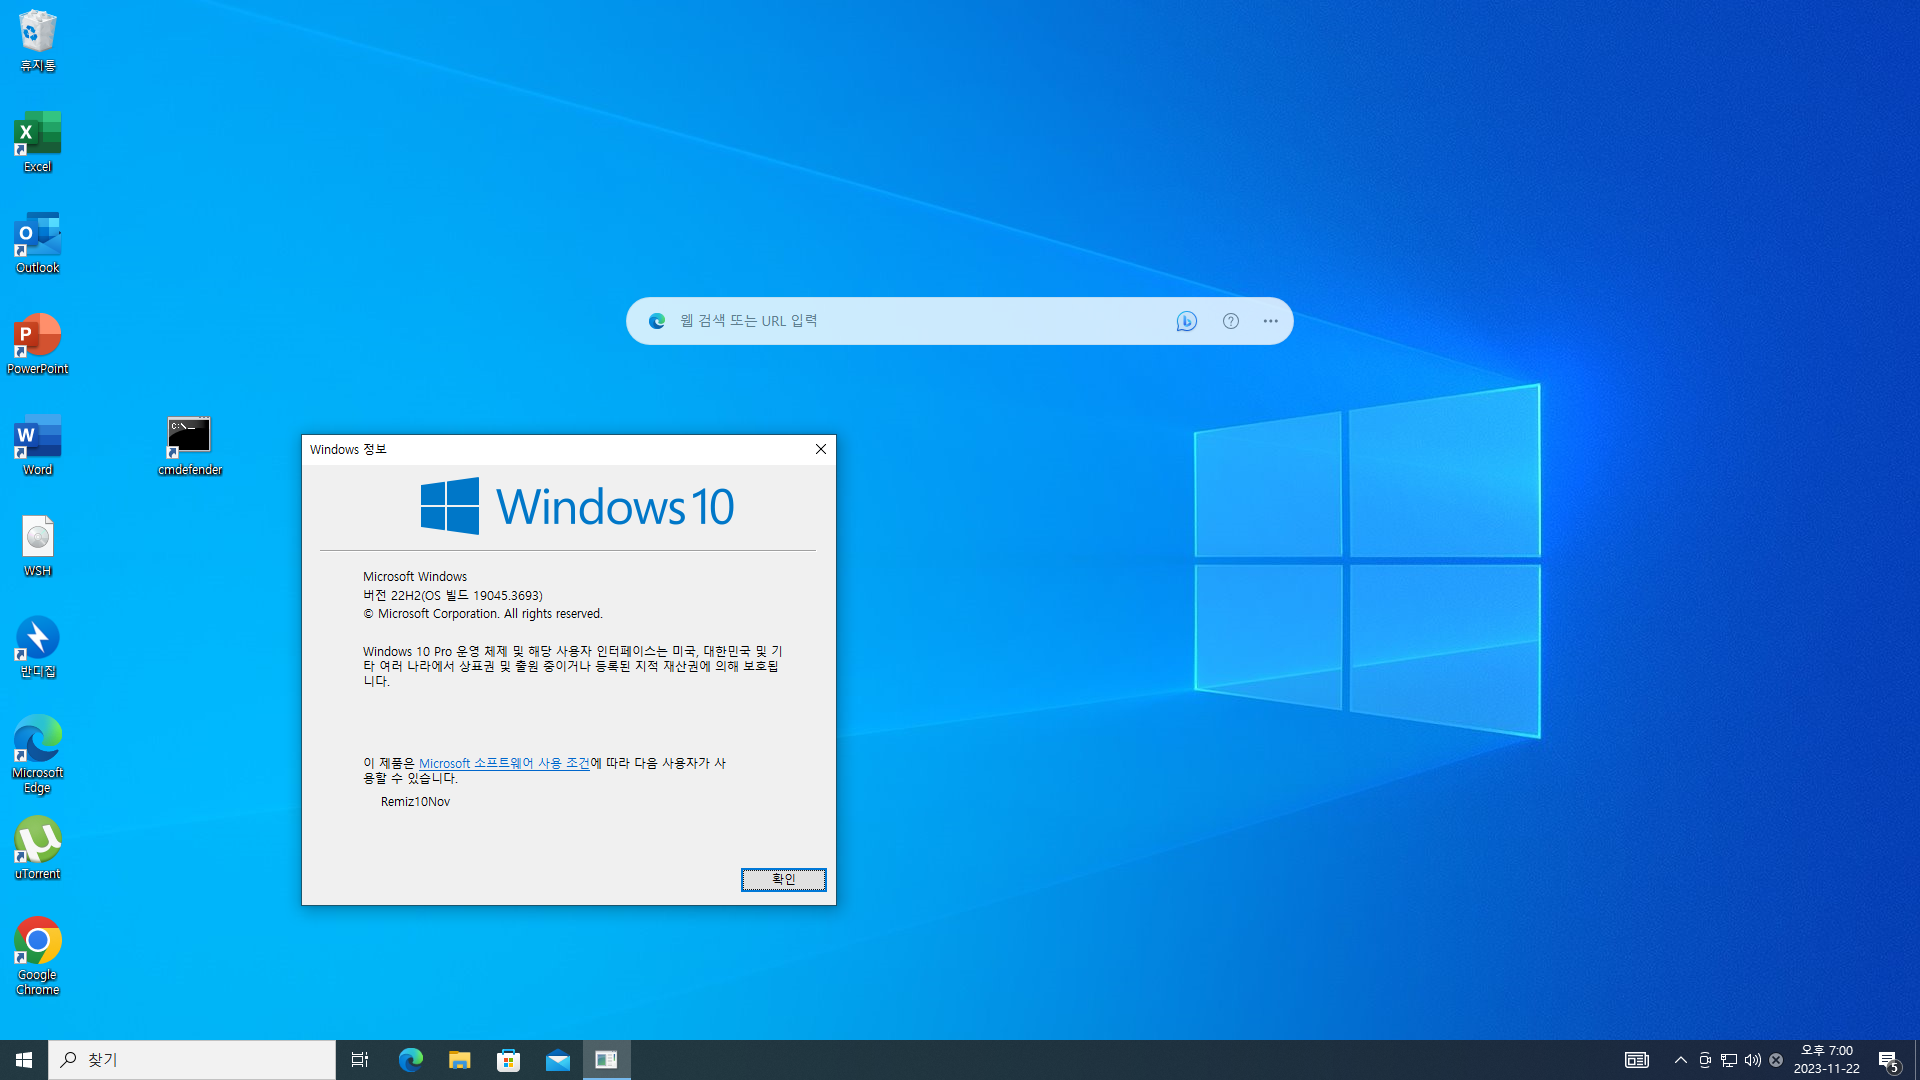The height and width of the screenshot is (1080, 1920).
Task: Click the circular x tray status icon
Action: (x=1776, y=1060)
